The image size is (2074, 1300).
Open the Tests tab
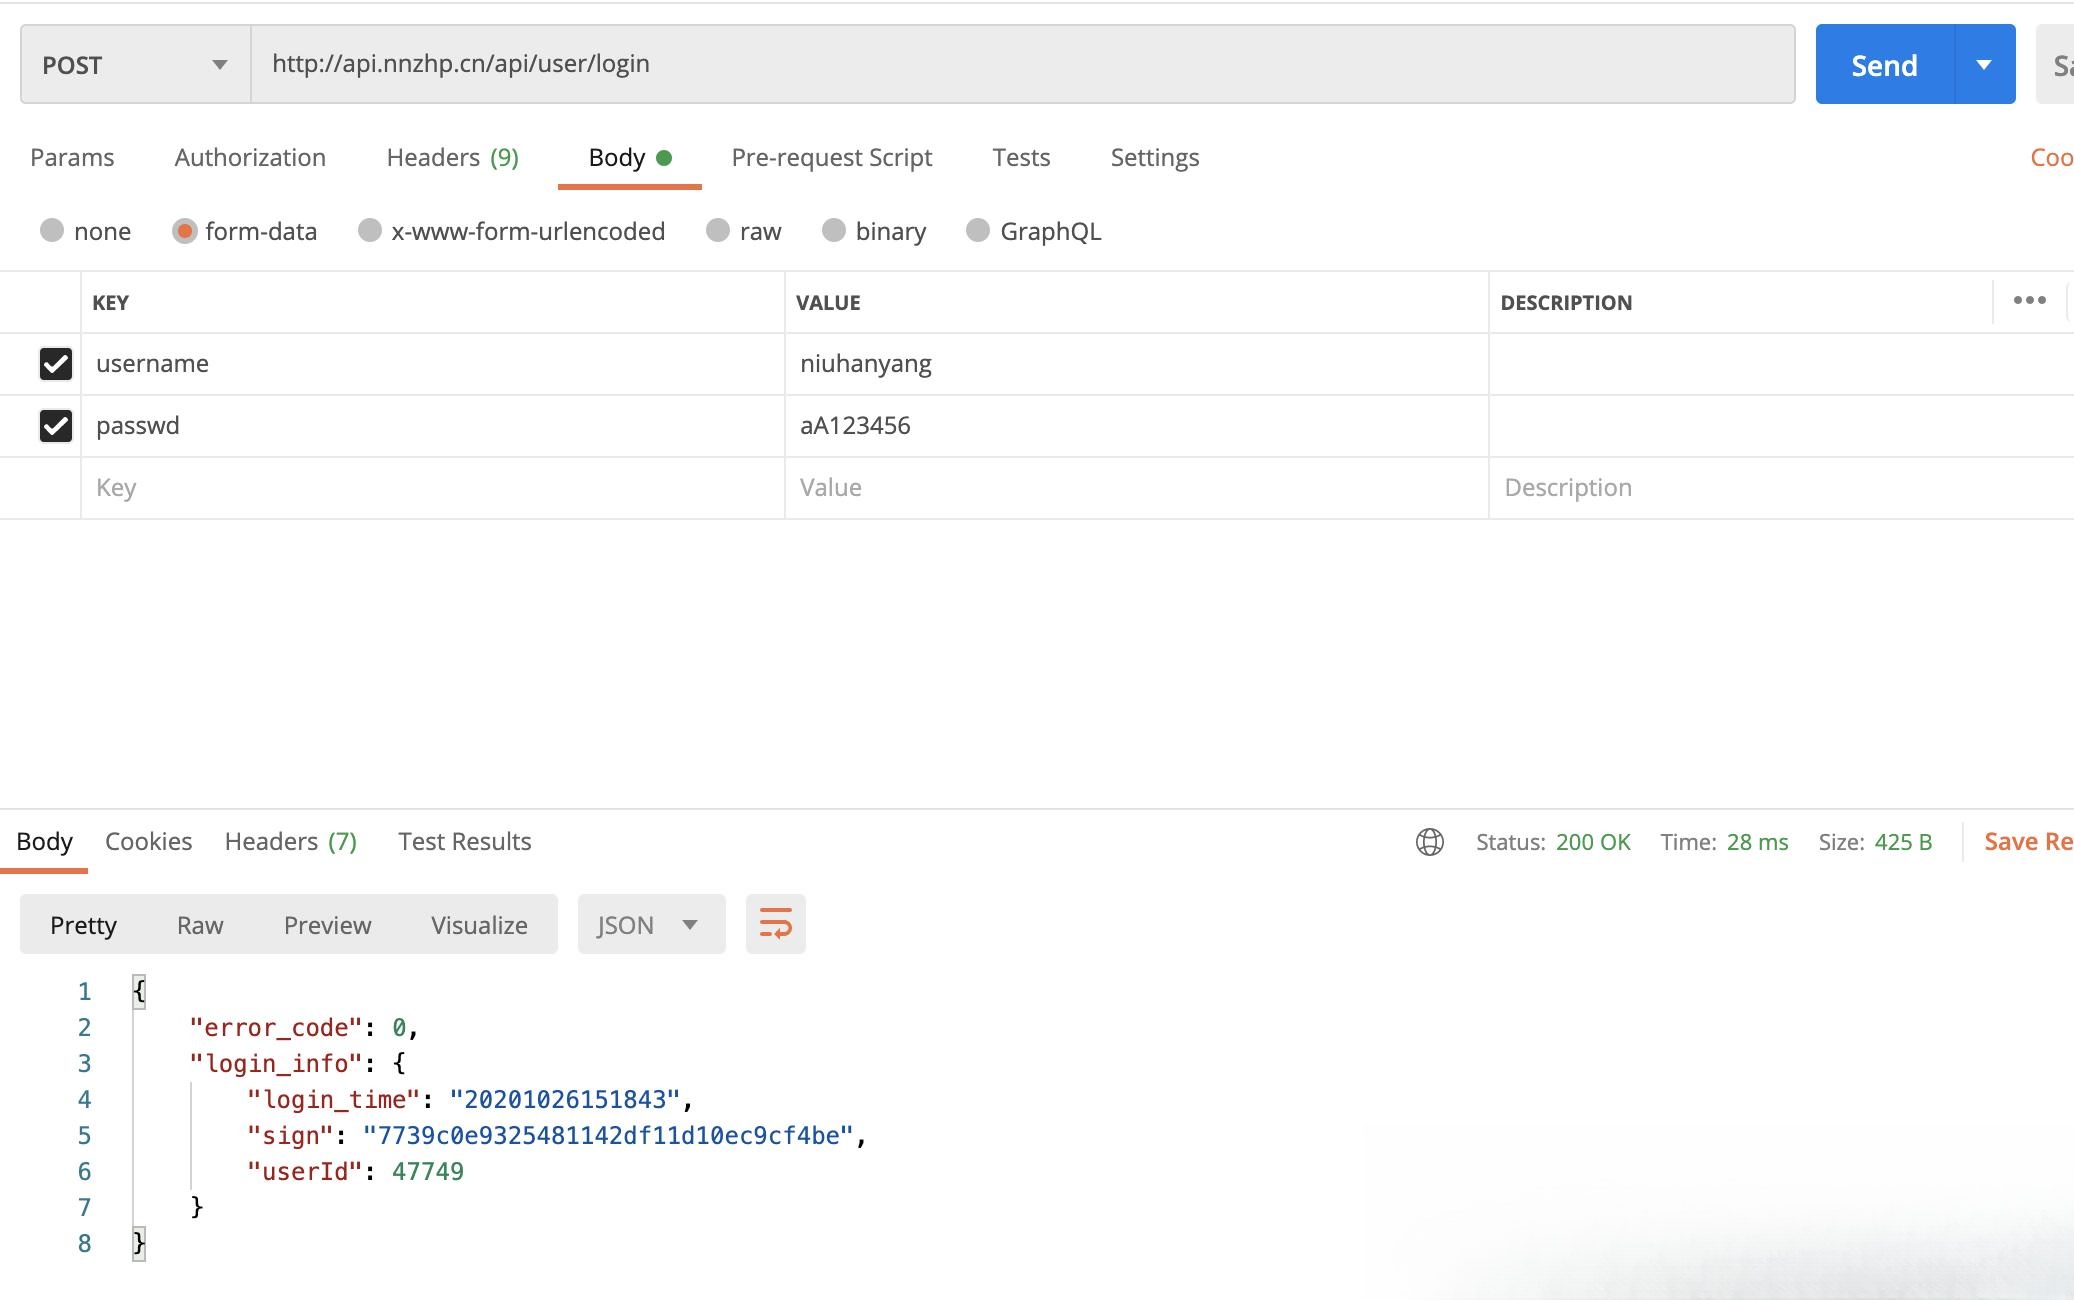1021,158
